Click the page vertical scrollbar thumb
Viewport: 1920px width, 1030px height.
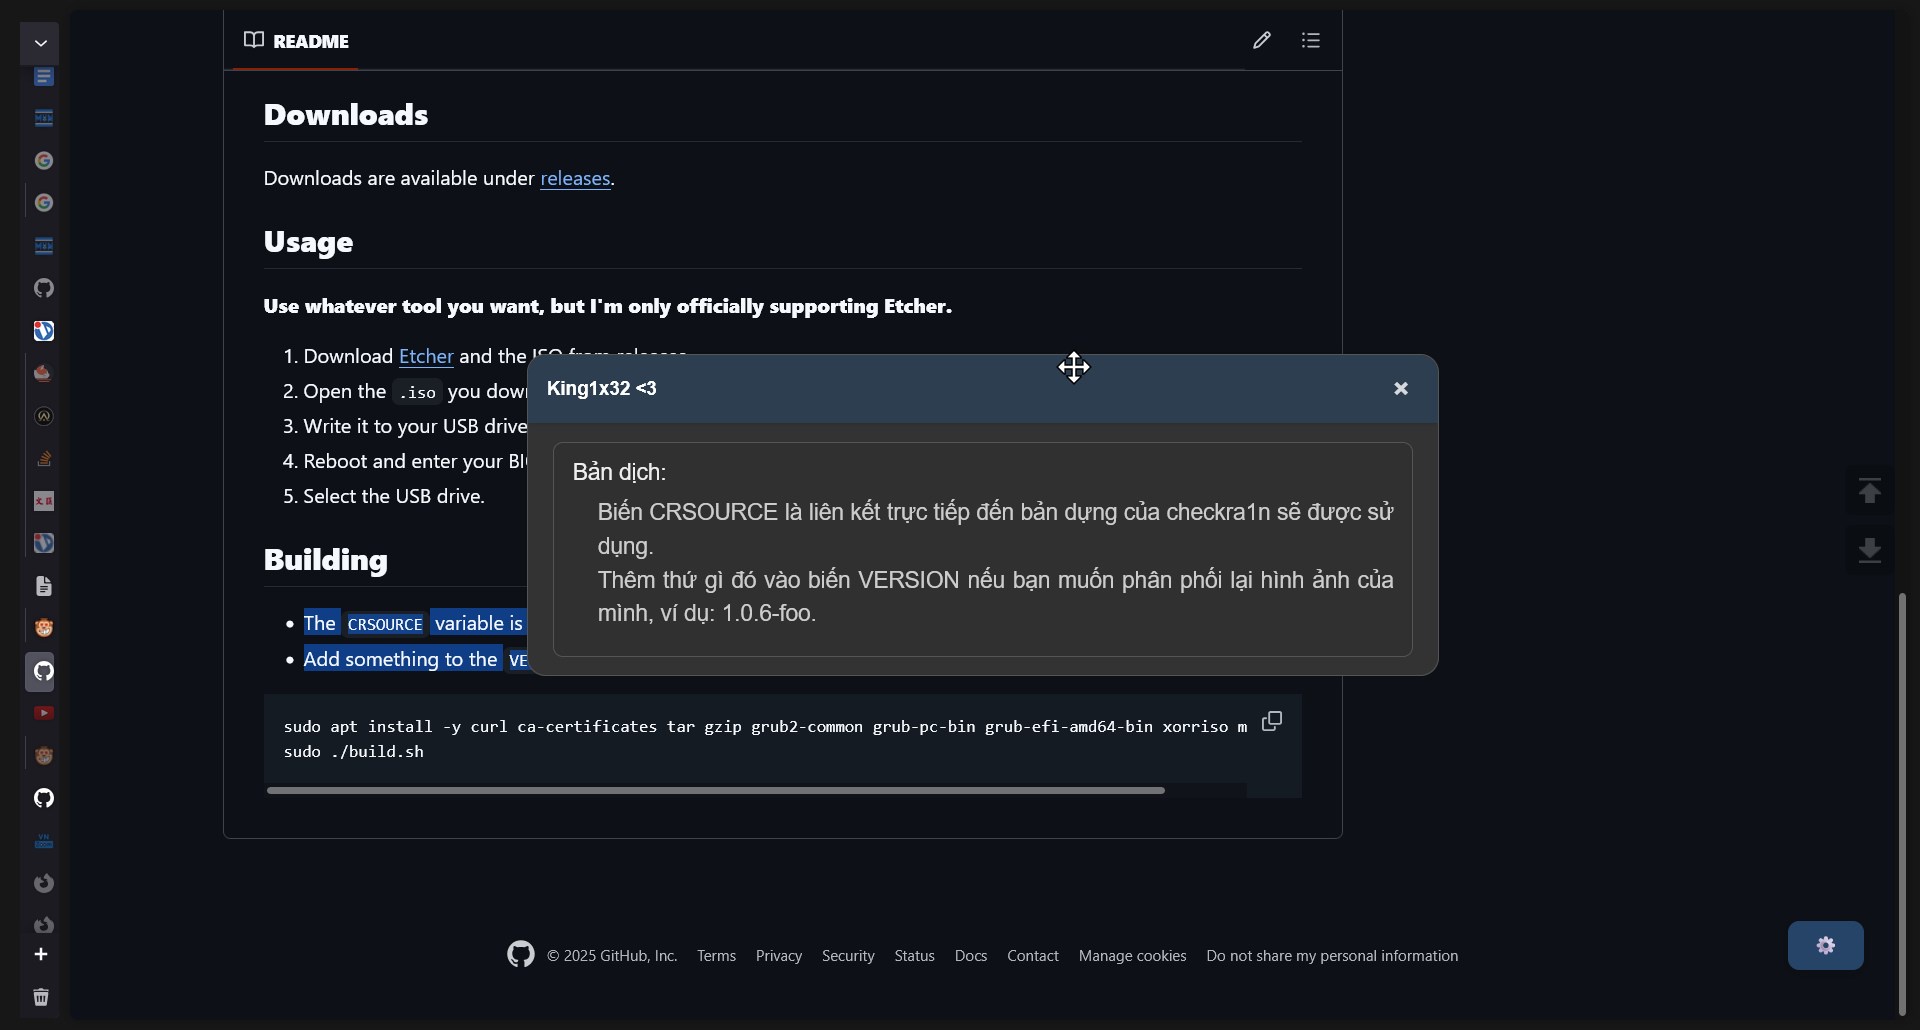click(x=1902, y=803)
